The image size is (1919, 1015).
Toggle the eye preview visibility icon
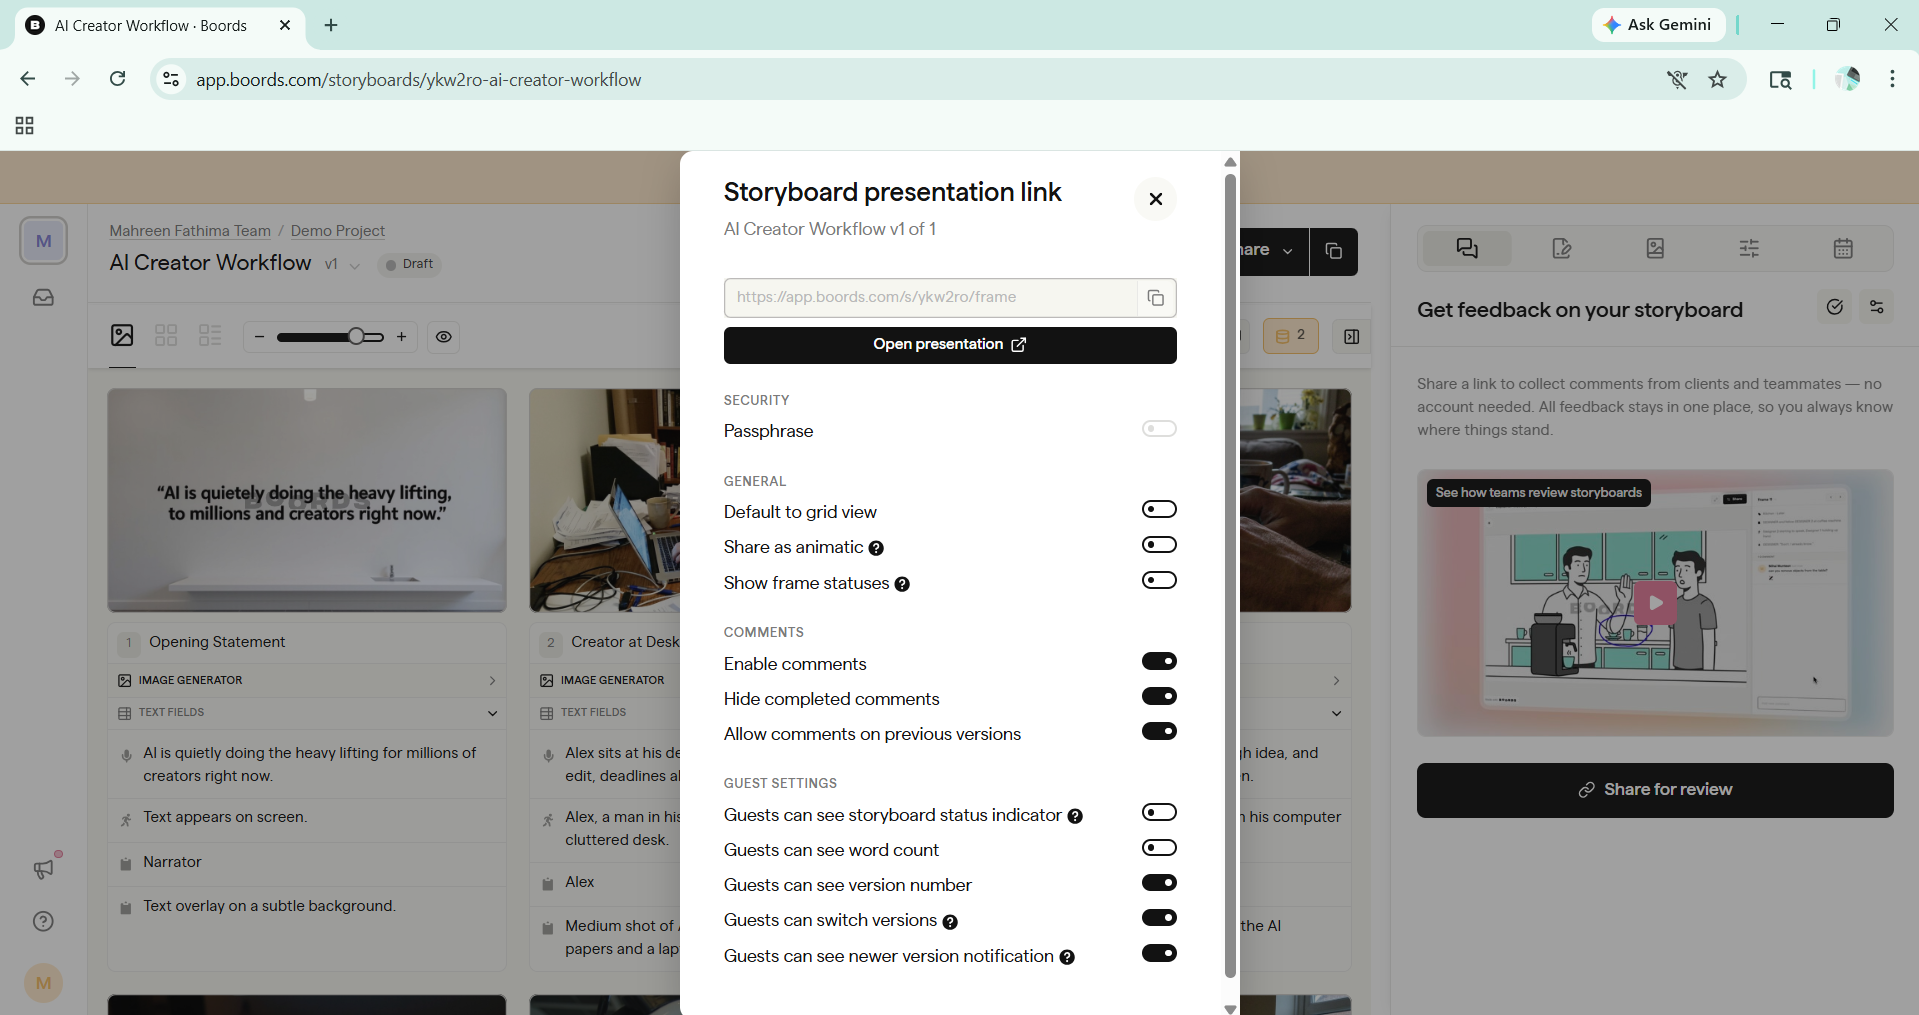coord(443,337)
